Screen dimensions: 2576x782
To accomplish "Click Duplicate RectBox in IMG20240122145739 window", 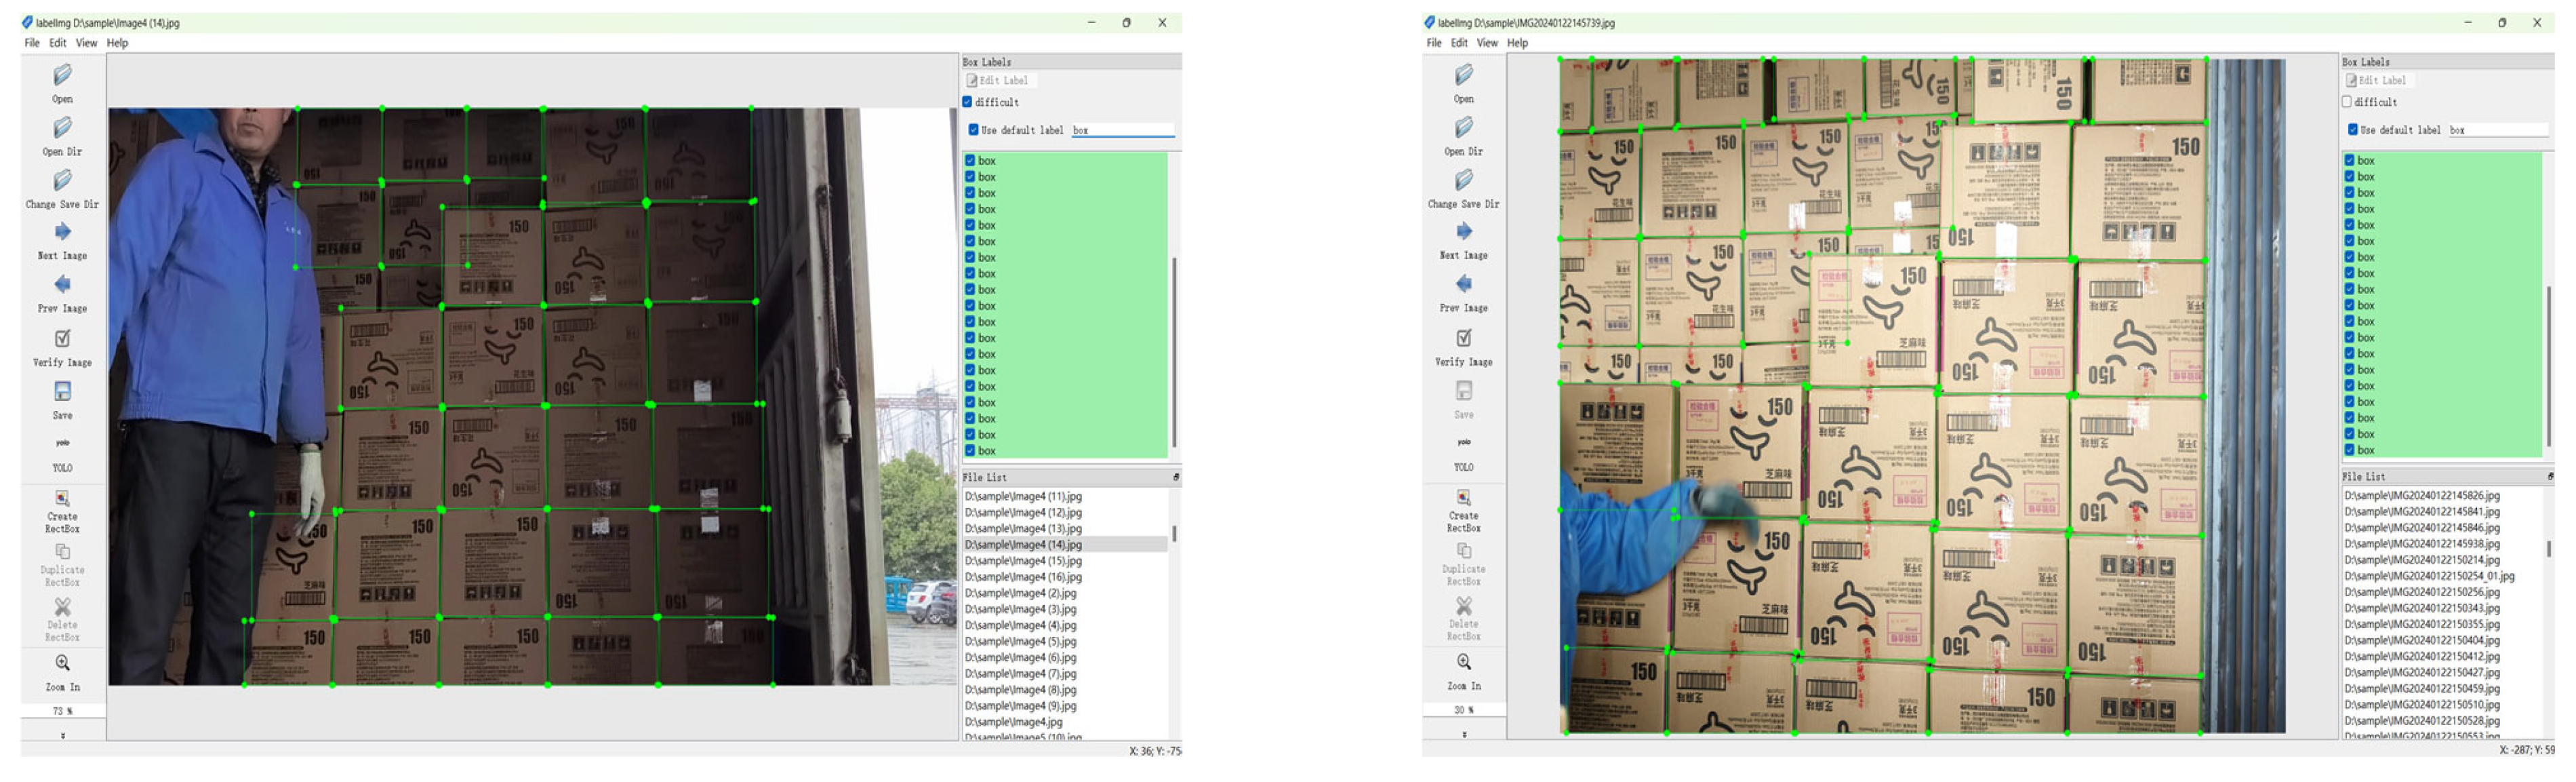I will pyautogui.click(x=1464, y=551).
